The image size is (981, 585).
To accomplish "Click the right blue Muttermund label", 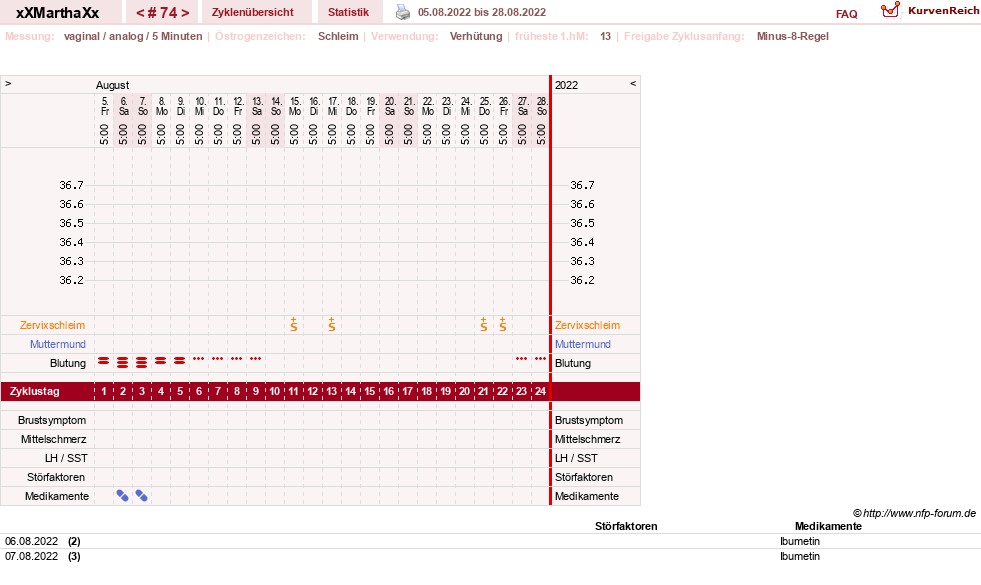I will [582, 344].
